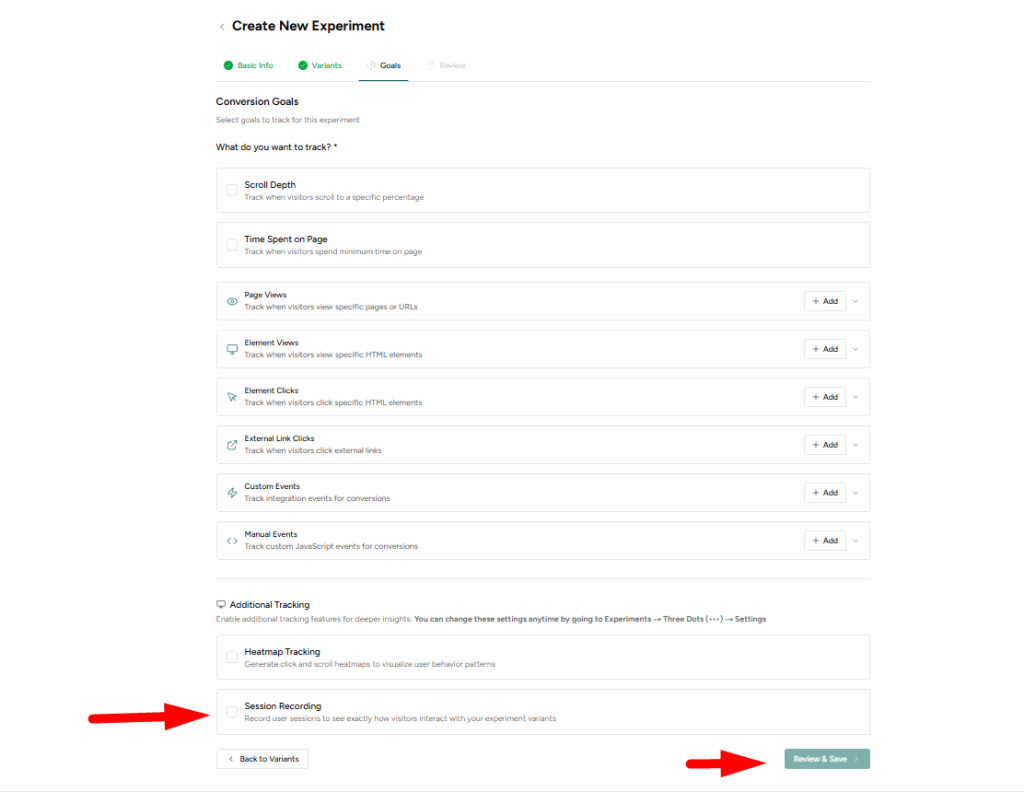Click the Page Views eye icon
Image resolution: width=1024 pixels, height=792 pixels.
(230, 300)
